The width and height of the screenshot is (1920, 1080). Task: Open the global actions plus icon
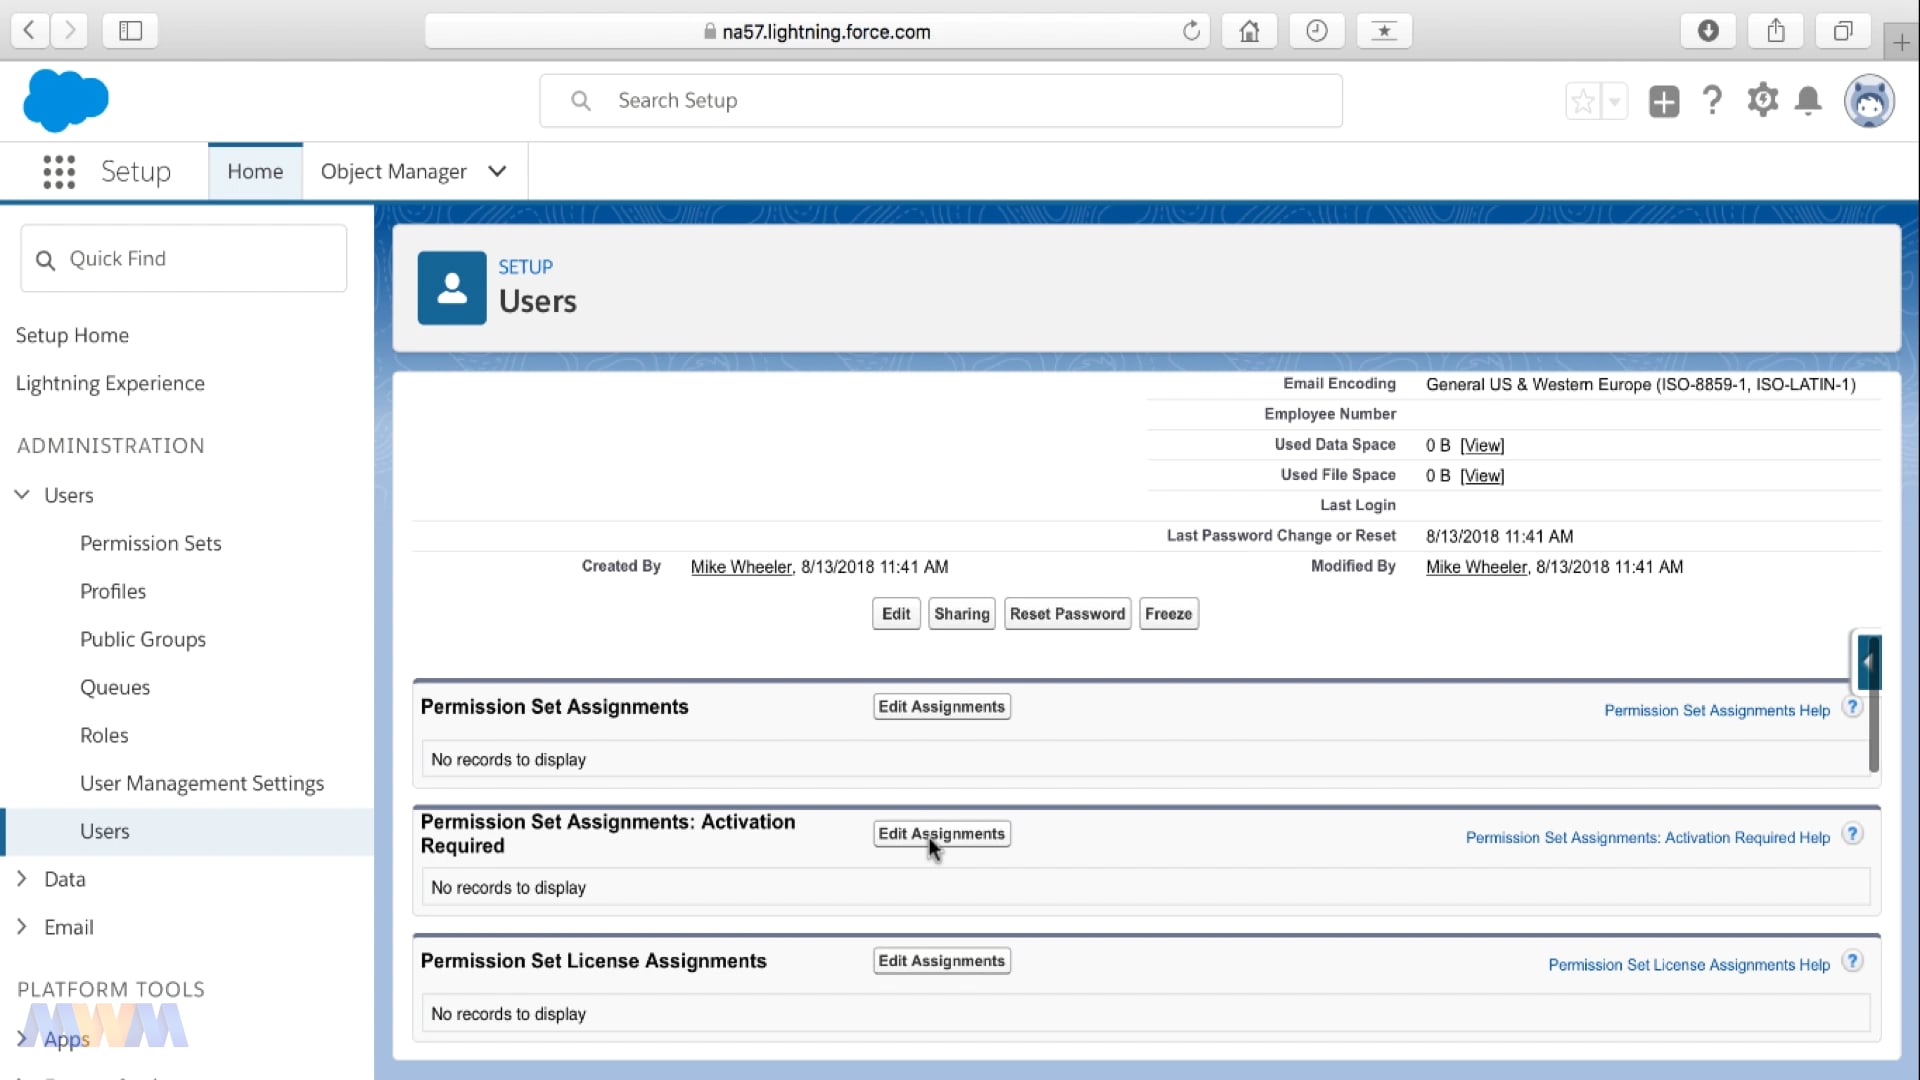tap(1664, 101)
